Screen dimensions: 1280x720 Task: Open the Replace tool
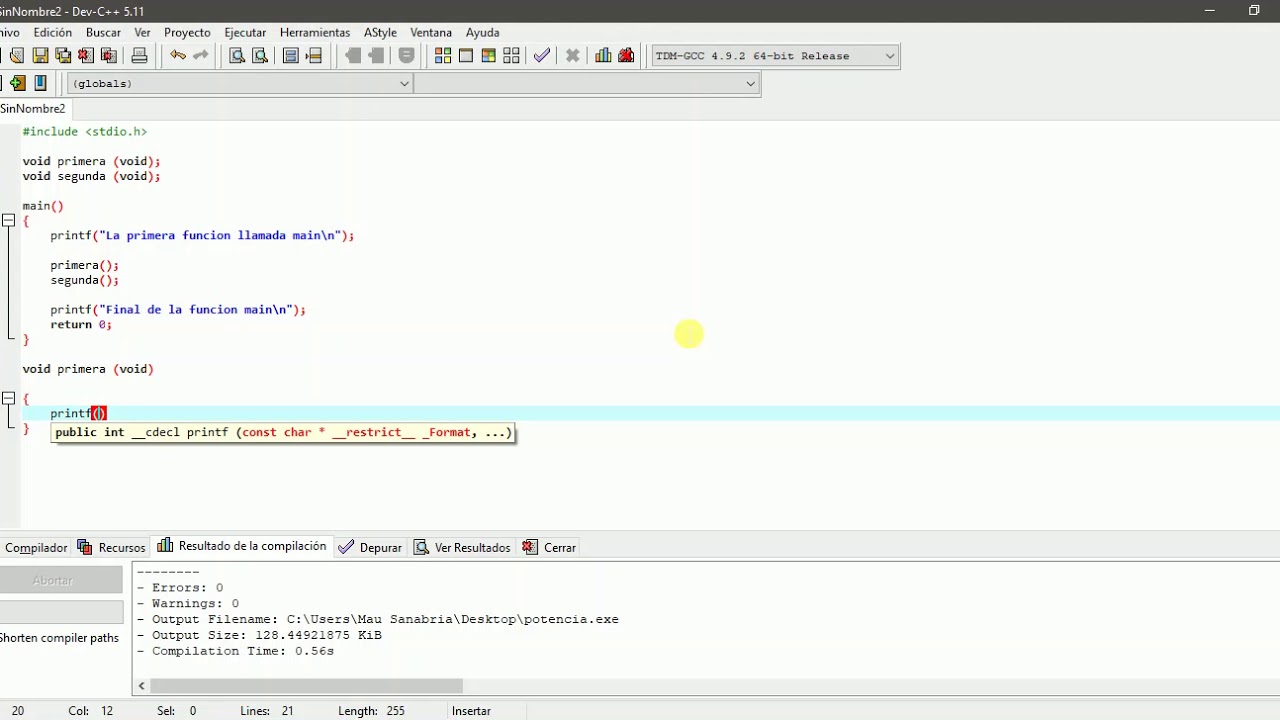click(x=260, y=56)
